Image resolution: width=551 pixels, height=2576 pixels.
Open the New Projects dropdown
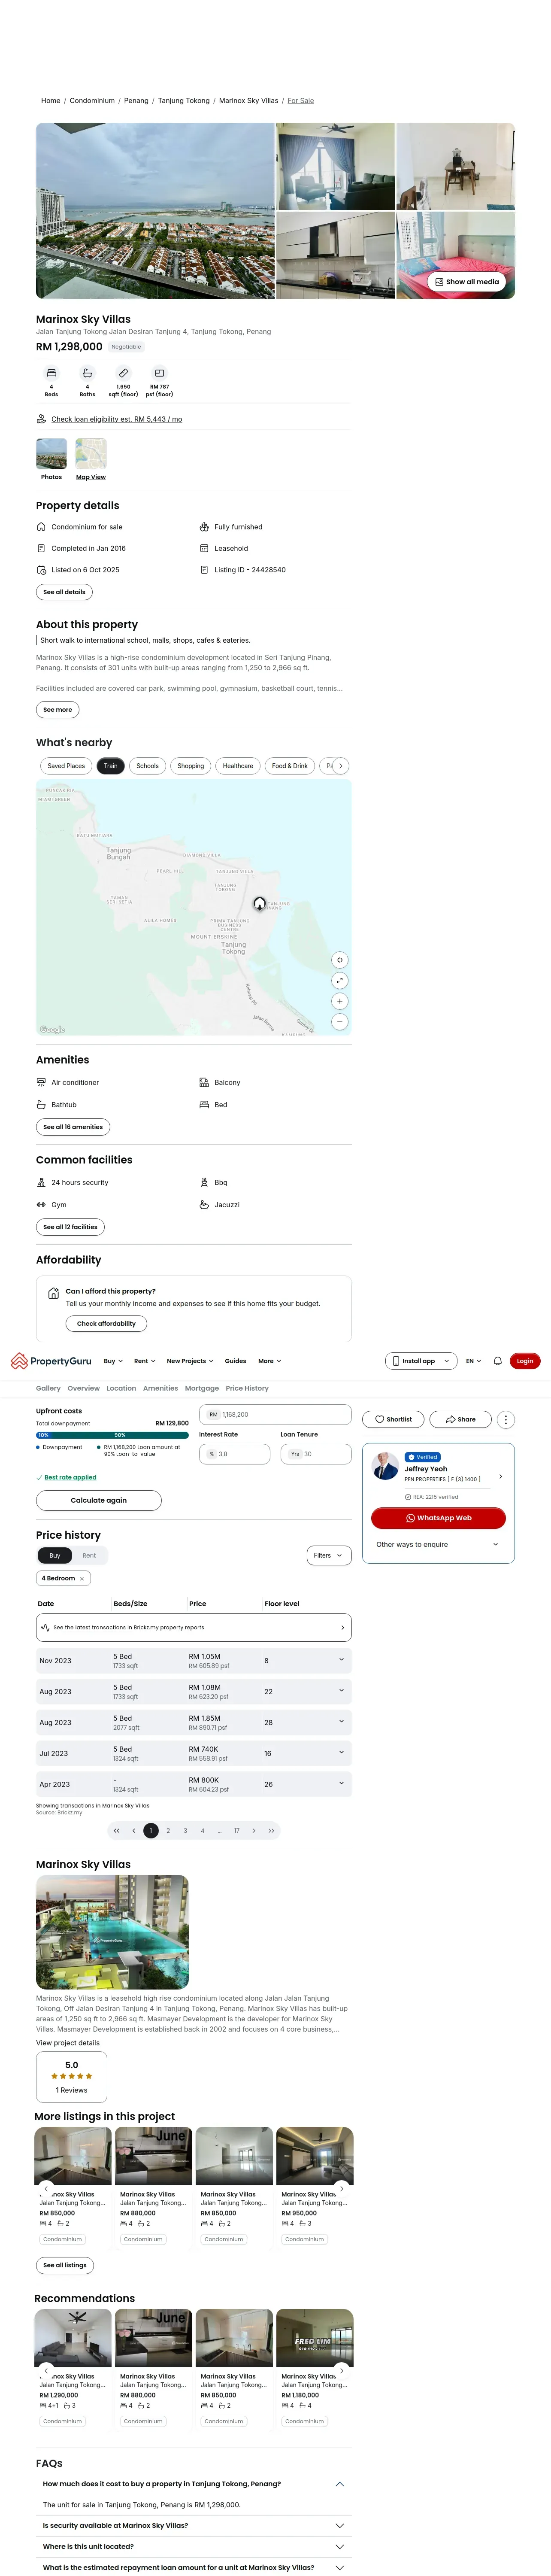[190, 1361]
